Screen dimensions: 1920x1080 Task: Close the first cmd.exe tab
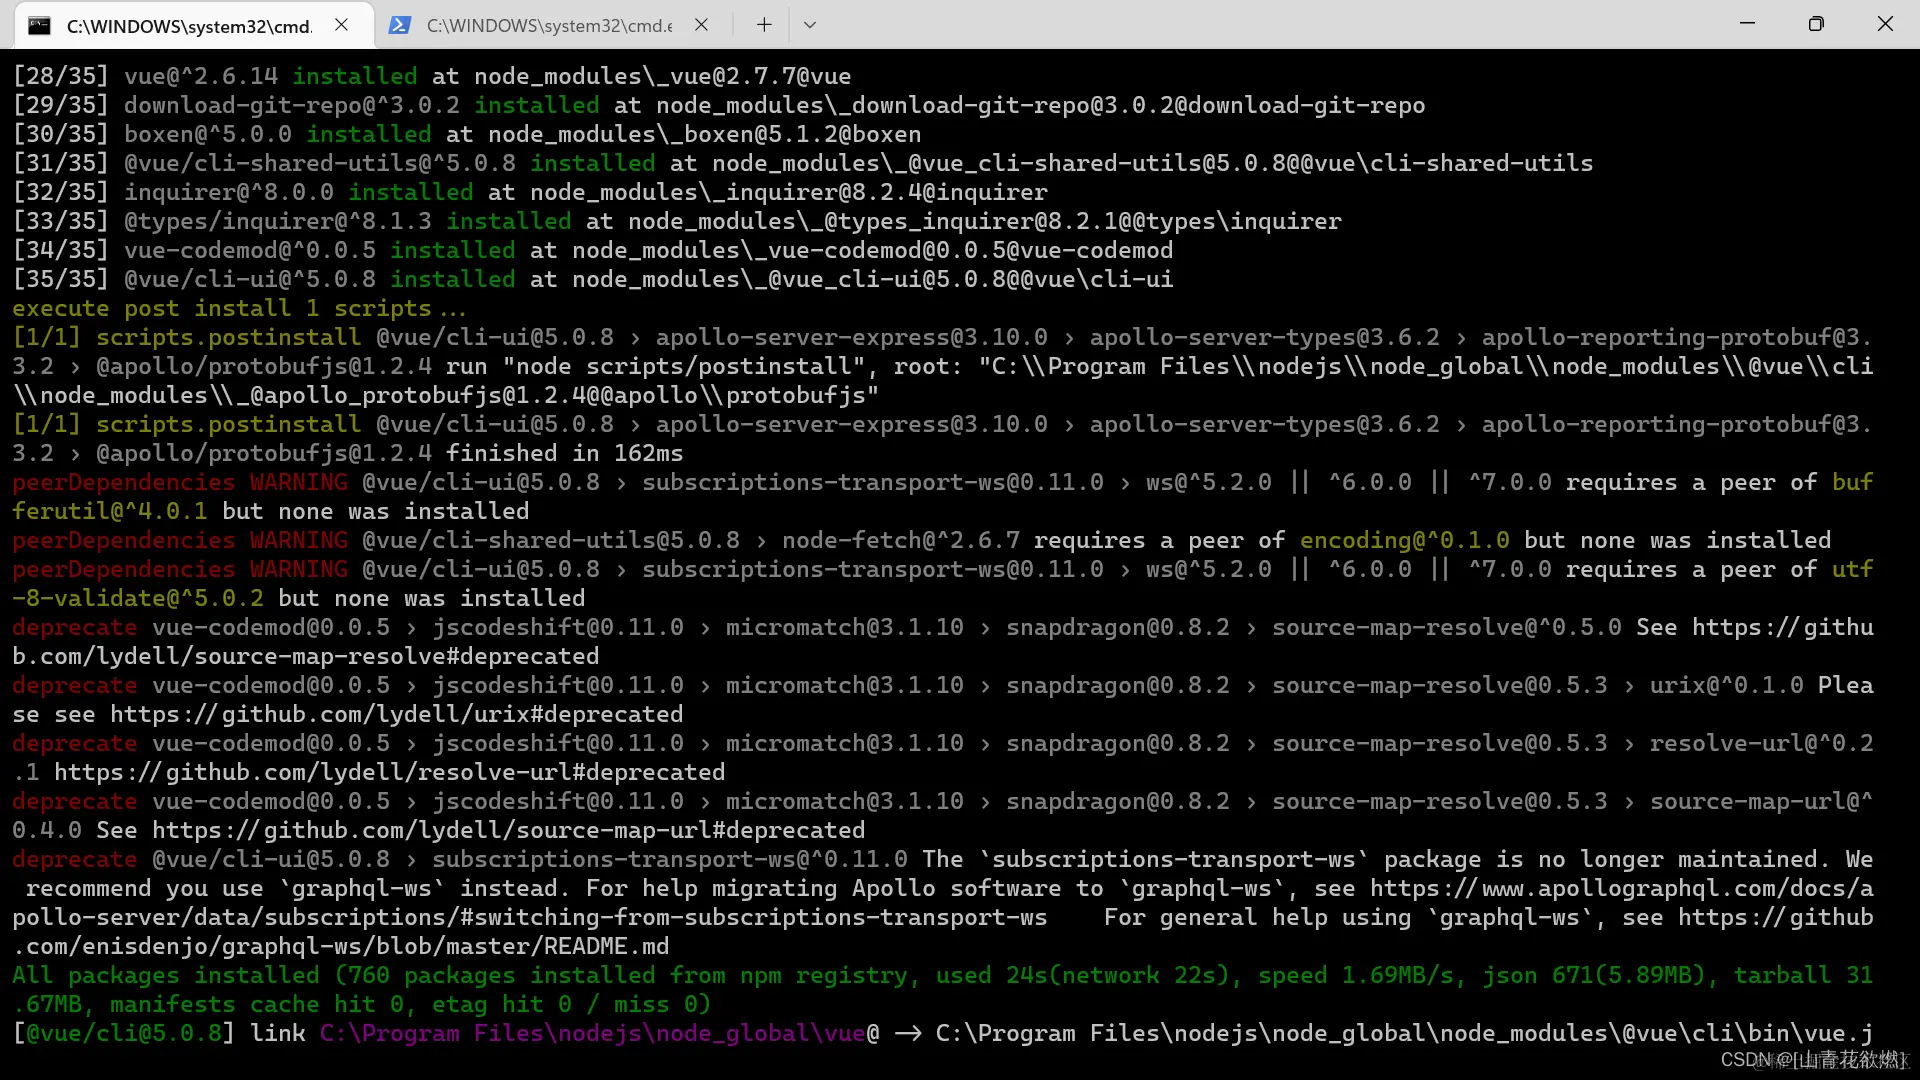[341, 25]
